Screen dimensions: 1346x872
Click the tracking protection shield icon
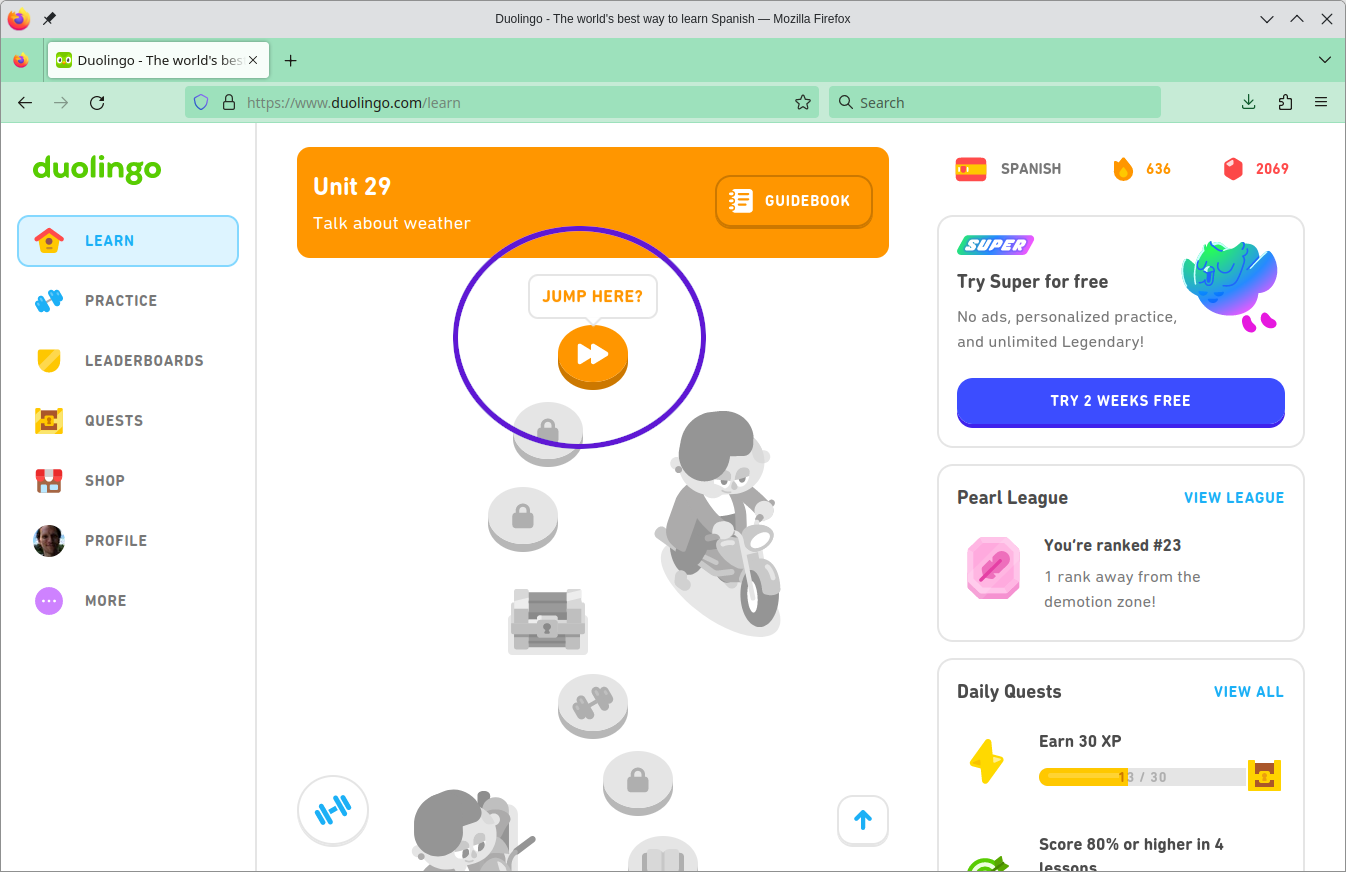click(201, 102)
